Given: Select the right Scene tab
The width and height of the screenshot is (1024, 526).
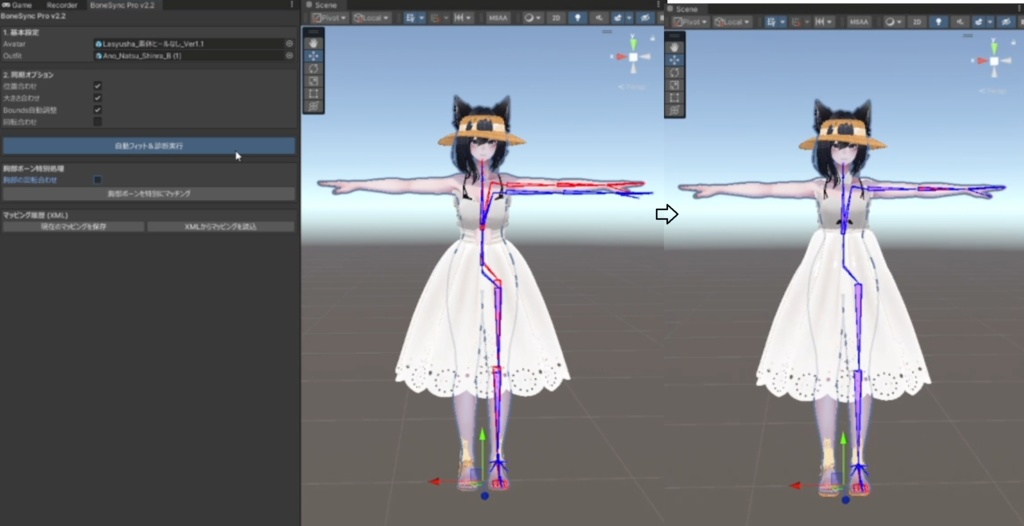Looking at the screenshot, I should [683, 8].
